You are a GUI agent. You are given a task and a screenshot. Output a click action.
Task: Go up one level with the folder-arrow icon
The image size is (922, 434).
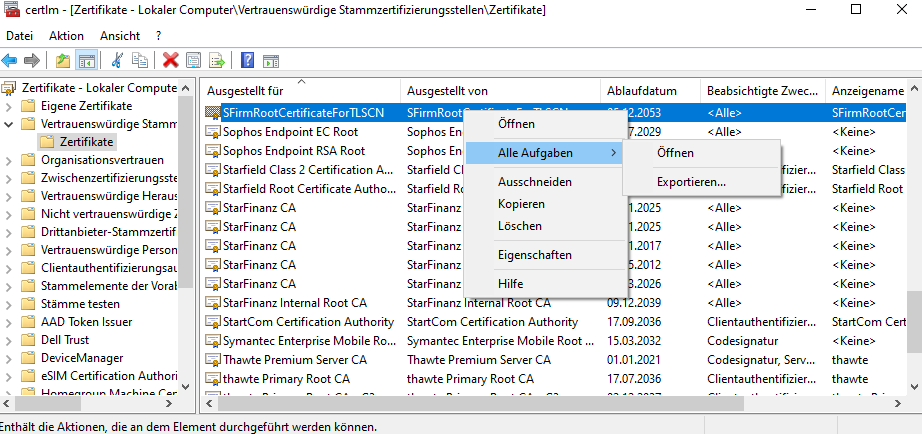[62, 60]
